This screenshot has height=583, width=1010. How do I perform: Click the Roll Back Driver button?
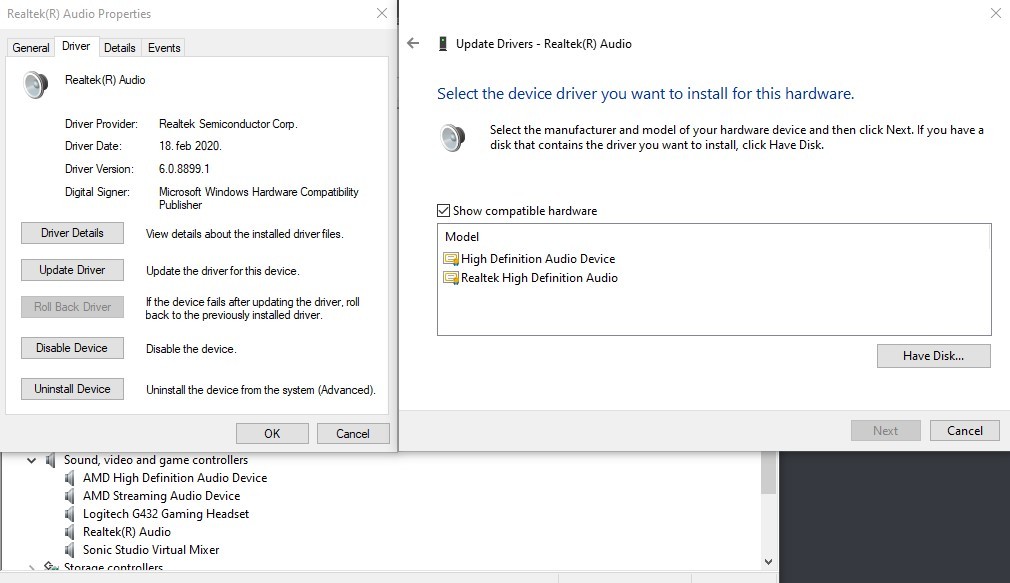tap(72, 307)
